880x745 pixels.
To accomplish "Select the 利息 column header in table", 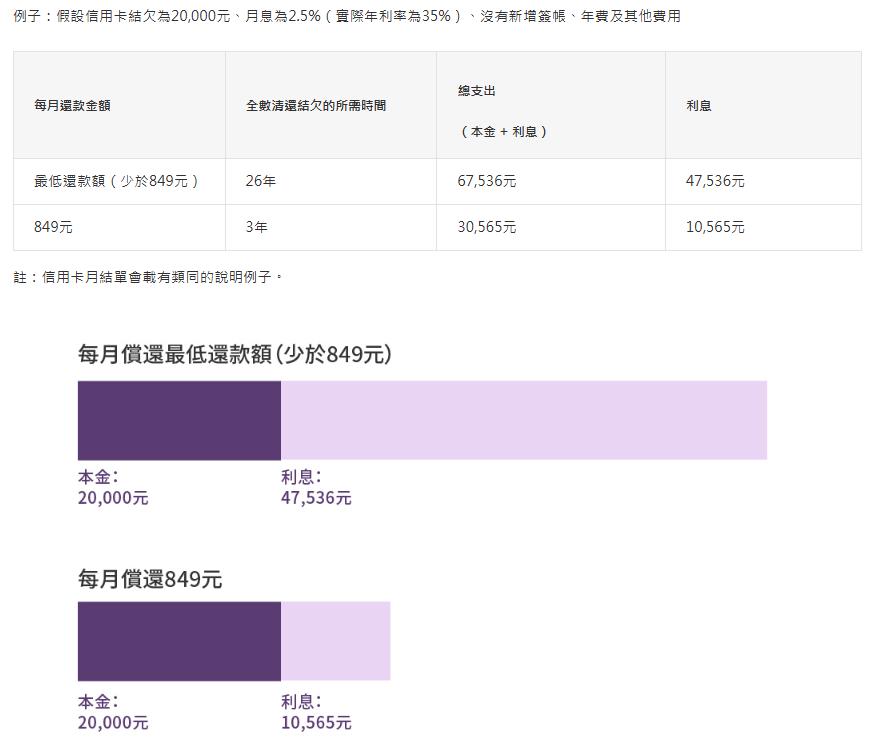I will click(763, 105).
